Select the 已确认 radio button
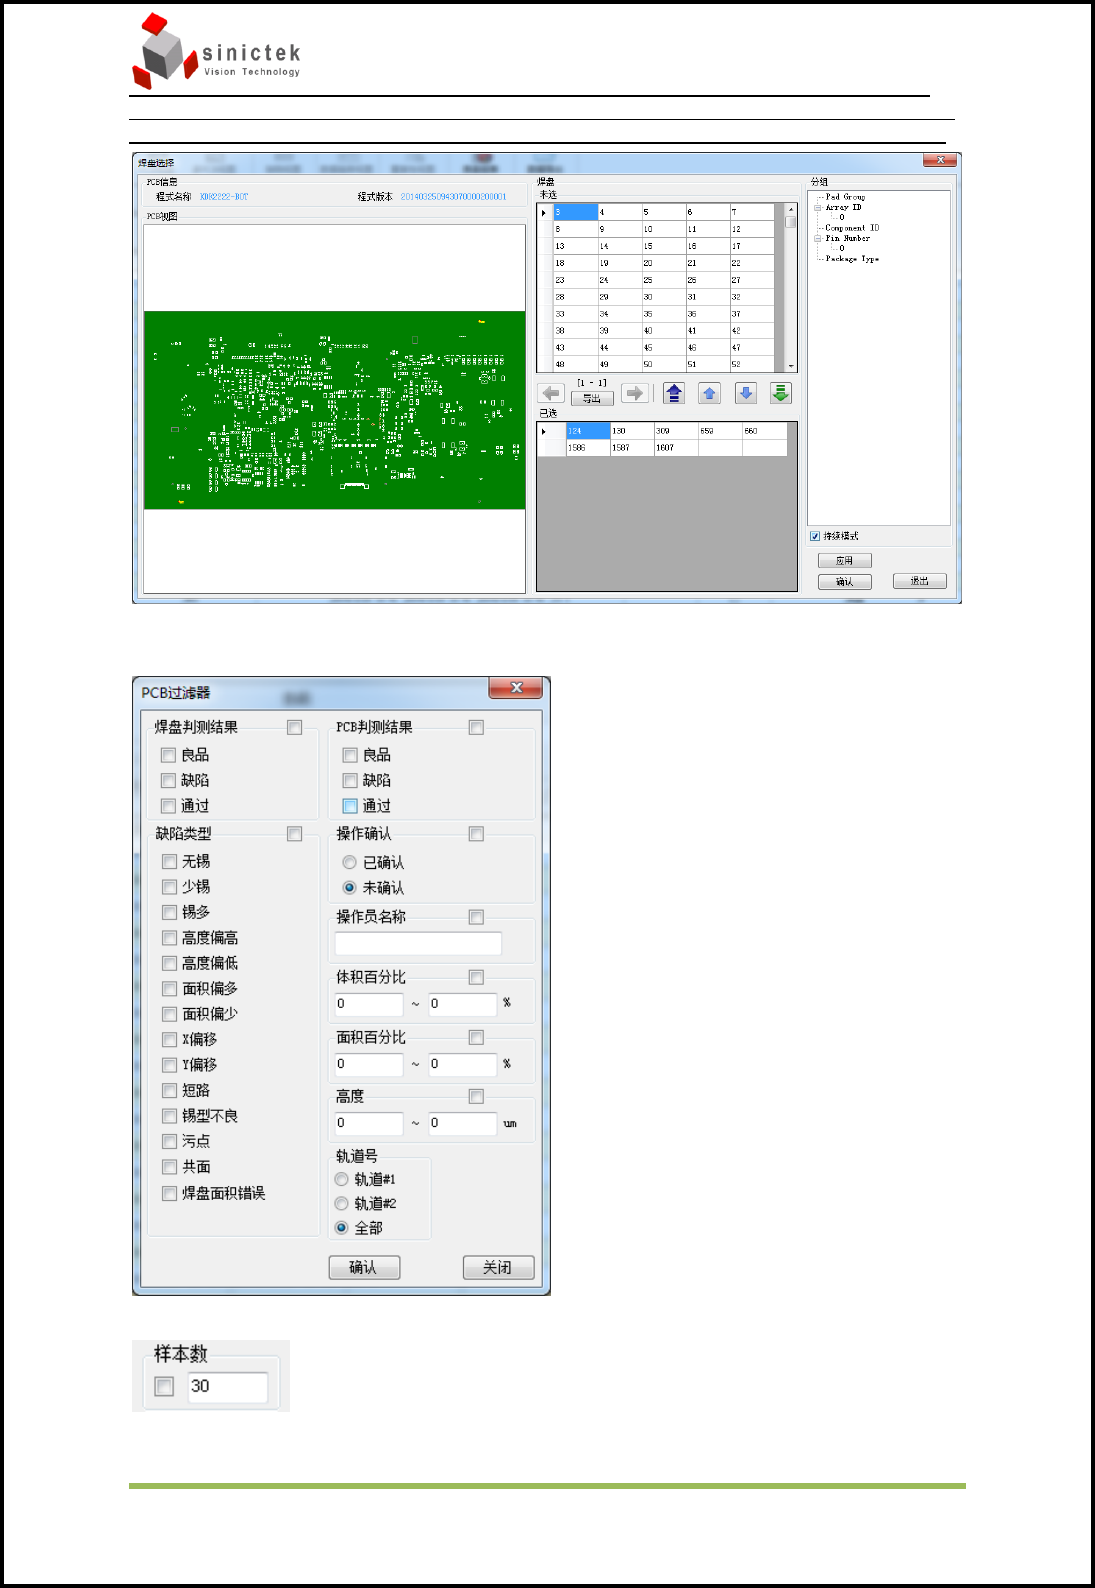The height and width of the screenshot is (1588, 1095). [349, 862]
